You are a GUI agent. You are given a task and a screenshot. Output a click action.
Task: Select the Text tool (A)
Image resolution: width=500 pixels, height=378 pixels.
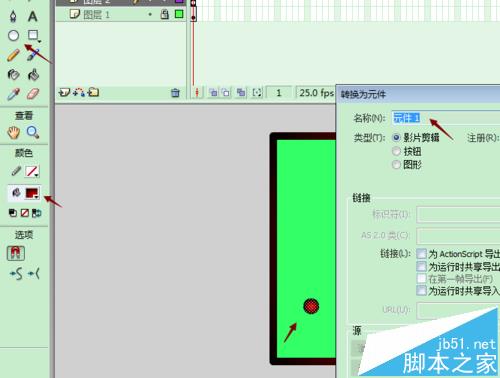point(33,16)
